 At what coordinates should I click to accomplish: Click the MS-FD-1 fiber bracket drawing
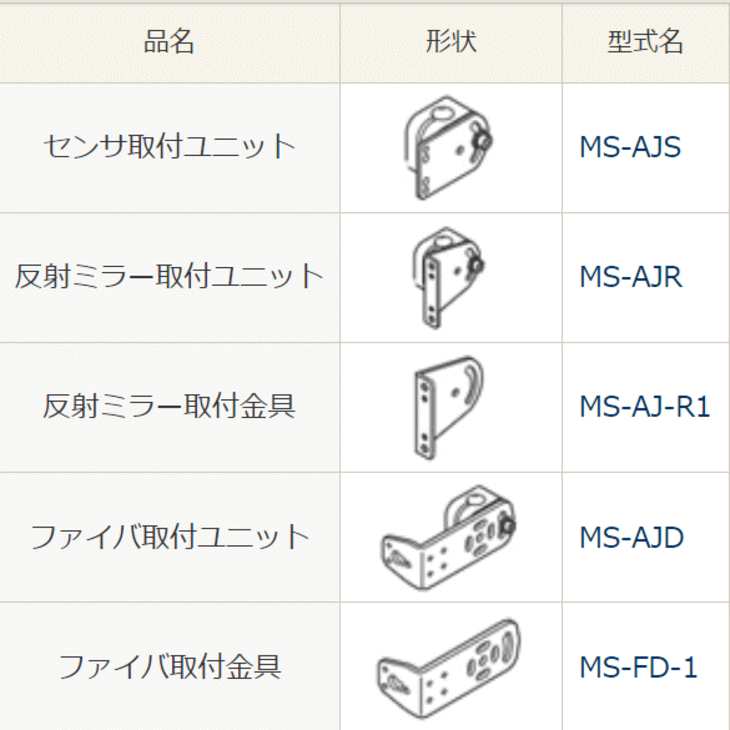pos(448,670)
